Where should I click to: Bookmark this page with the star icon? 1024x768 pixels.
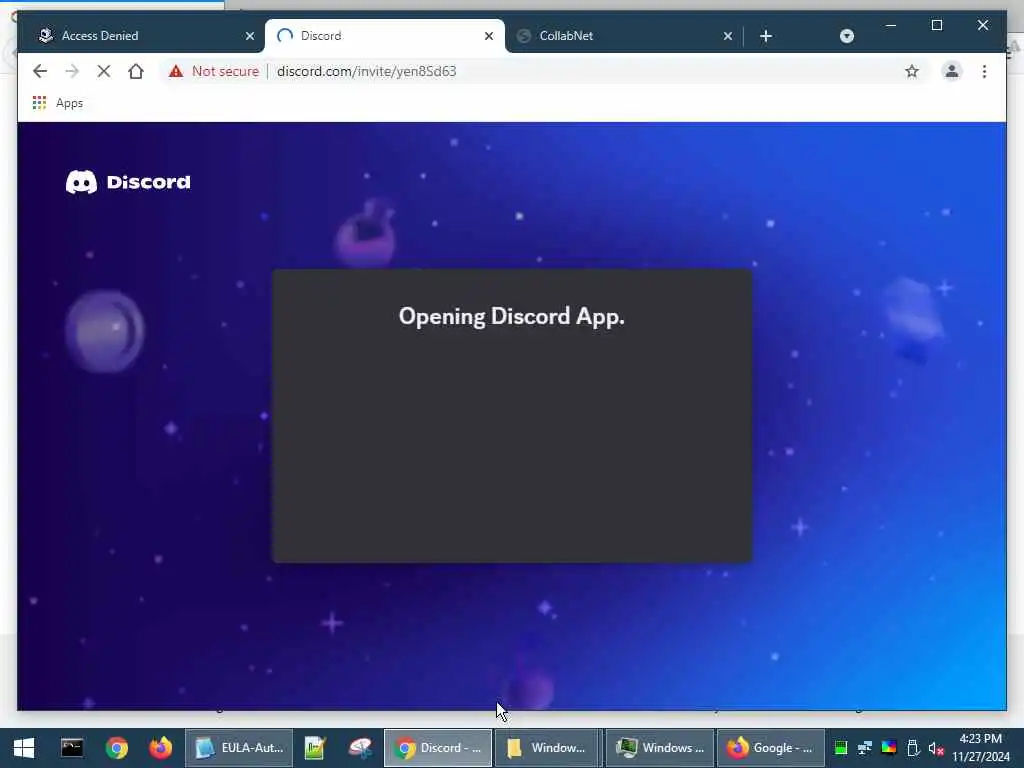tap(912, 71)
